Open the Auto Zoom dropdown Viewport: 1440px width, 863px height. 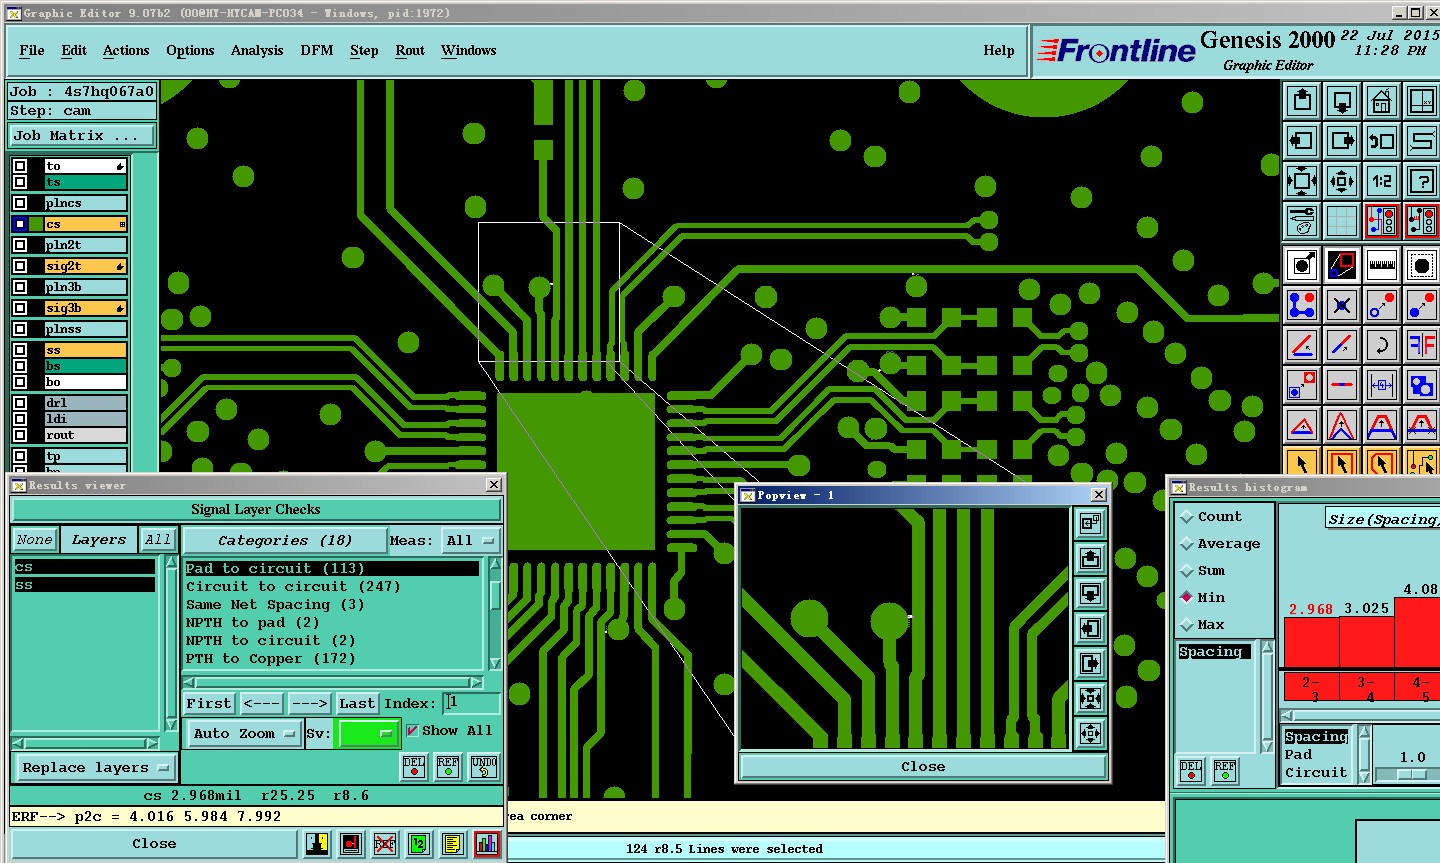pyautogui.click(x=244, y=733)
